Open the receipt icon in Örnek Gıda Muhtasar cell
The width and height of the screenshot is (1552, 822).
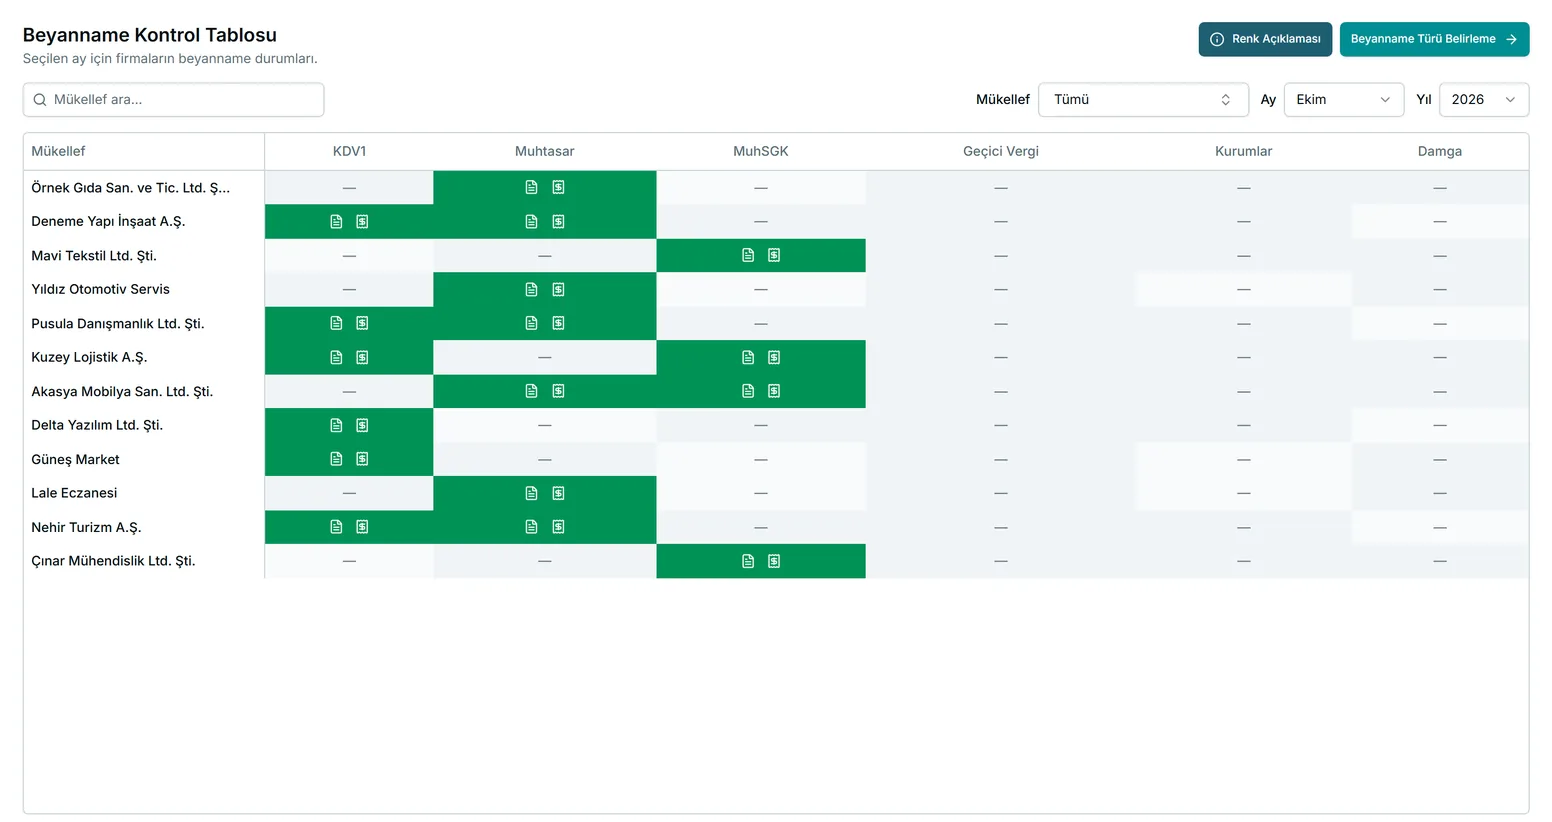click(x=558, y=187)
